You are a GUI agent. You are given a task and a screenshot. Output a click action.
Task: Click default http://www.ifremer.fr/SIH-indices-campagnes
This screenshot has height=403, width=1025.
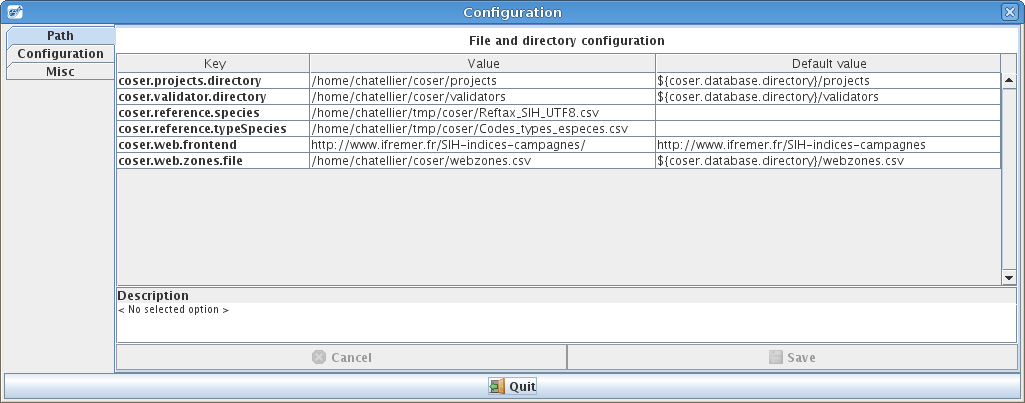828,145
